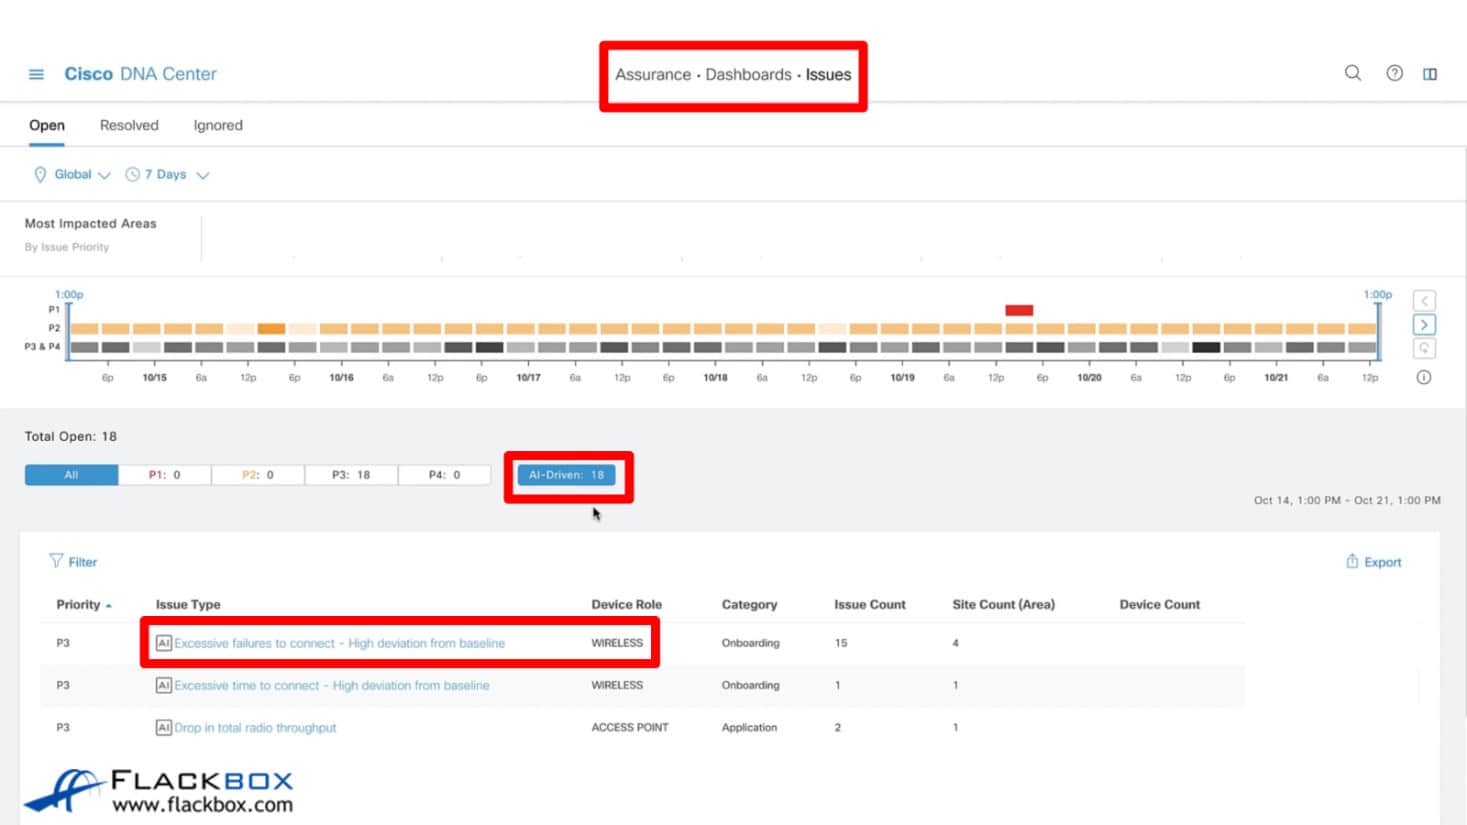This screenshot has height=825, width=1467.
Task: Click the side panel layout icon
Action: coord(1430,74)
